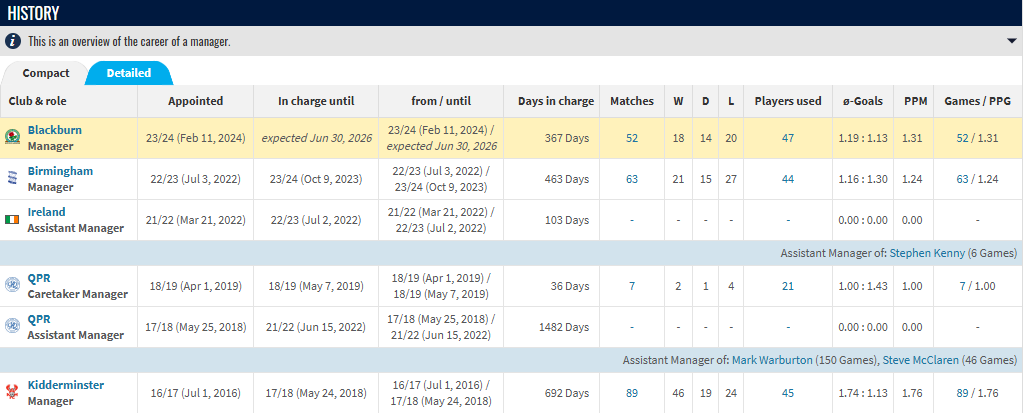Click the 36 Days cell
This screenshot has width=1023, height=413.
570,286
